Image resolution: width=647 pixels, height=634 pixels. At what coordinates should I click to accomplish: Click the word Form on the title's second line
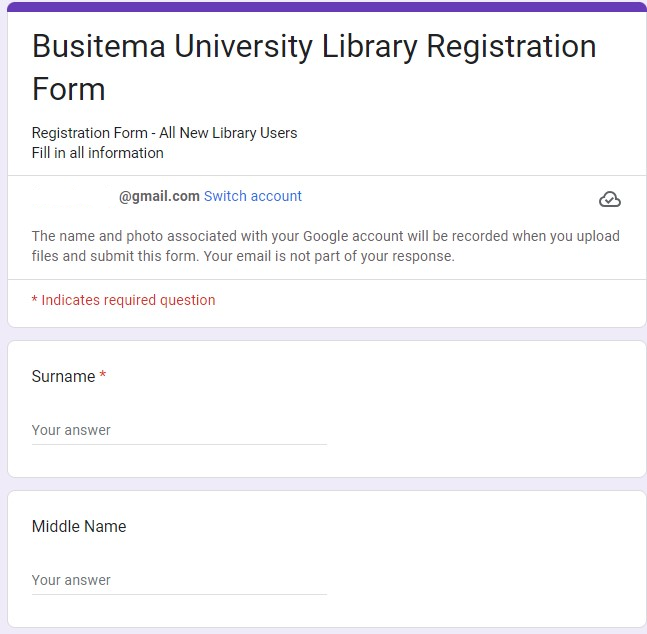tap(68, 89)
